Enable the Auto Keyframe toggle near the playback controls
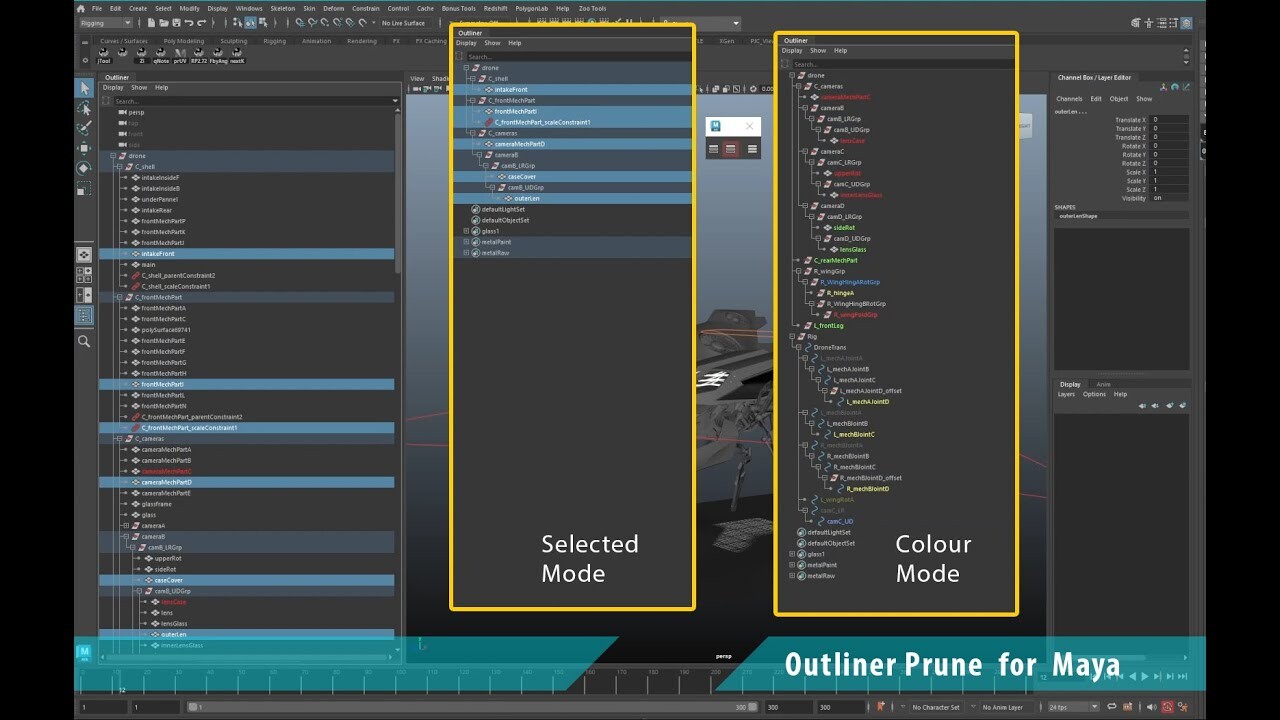 [1167, 707]
